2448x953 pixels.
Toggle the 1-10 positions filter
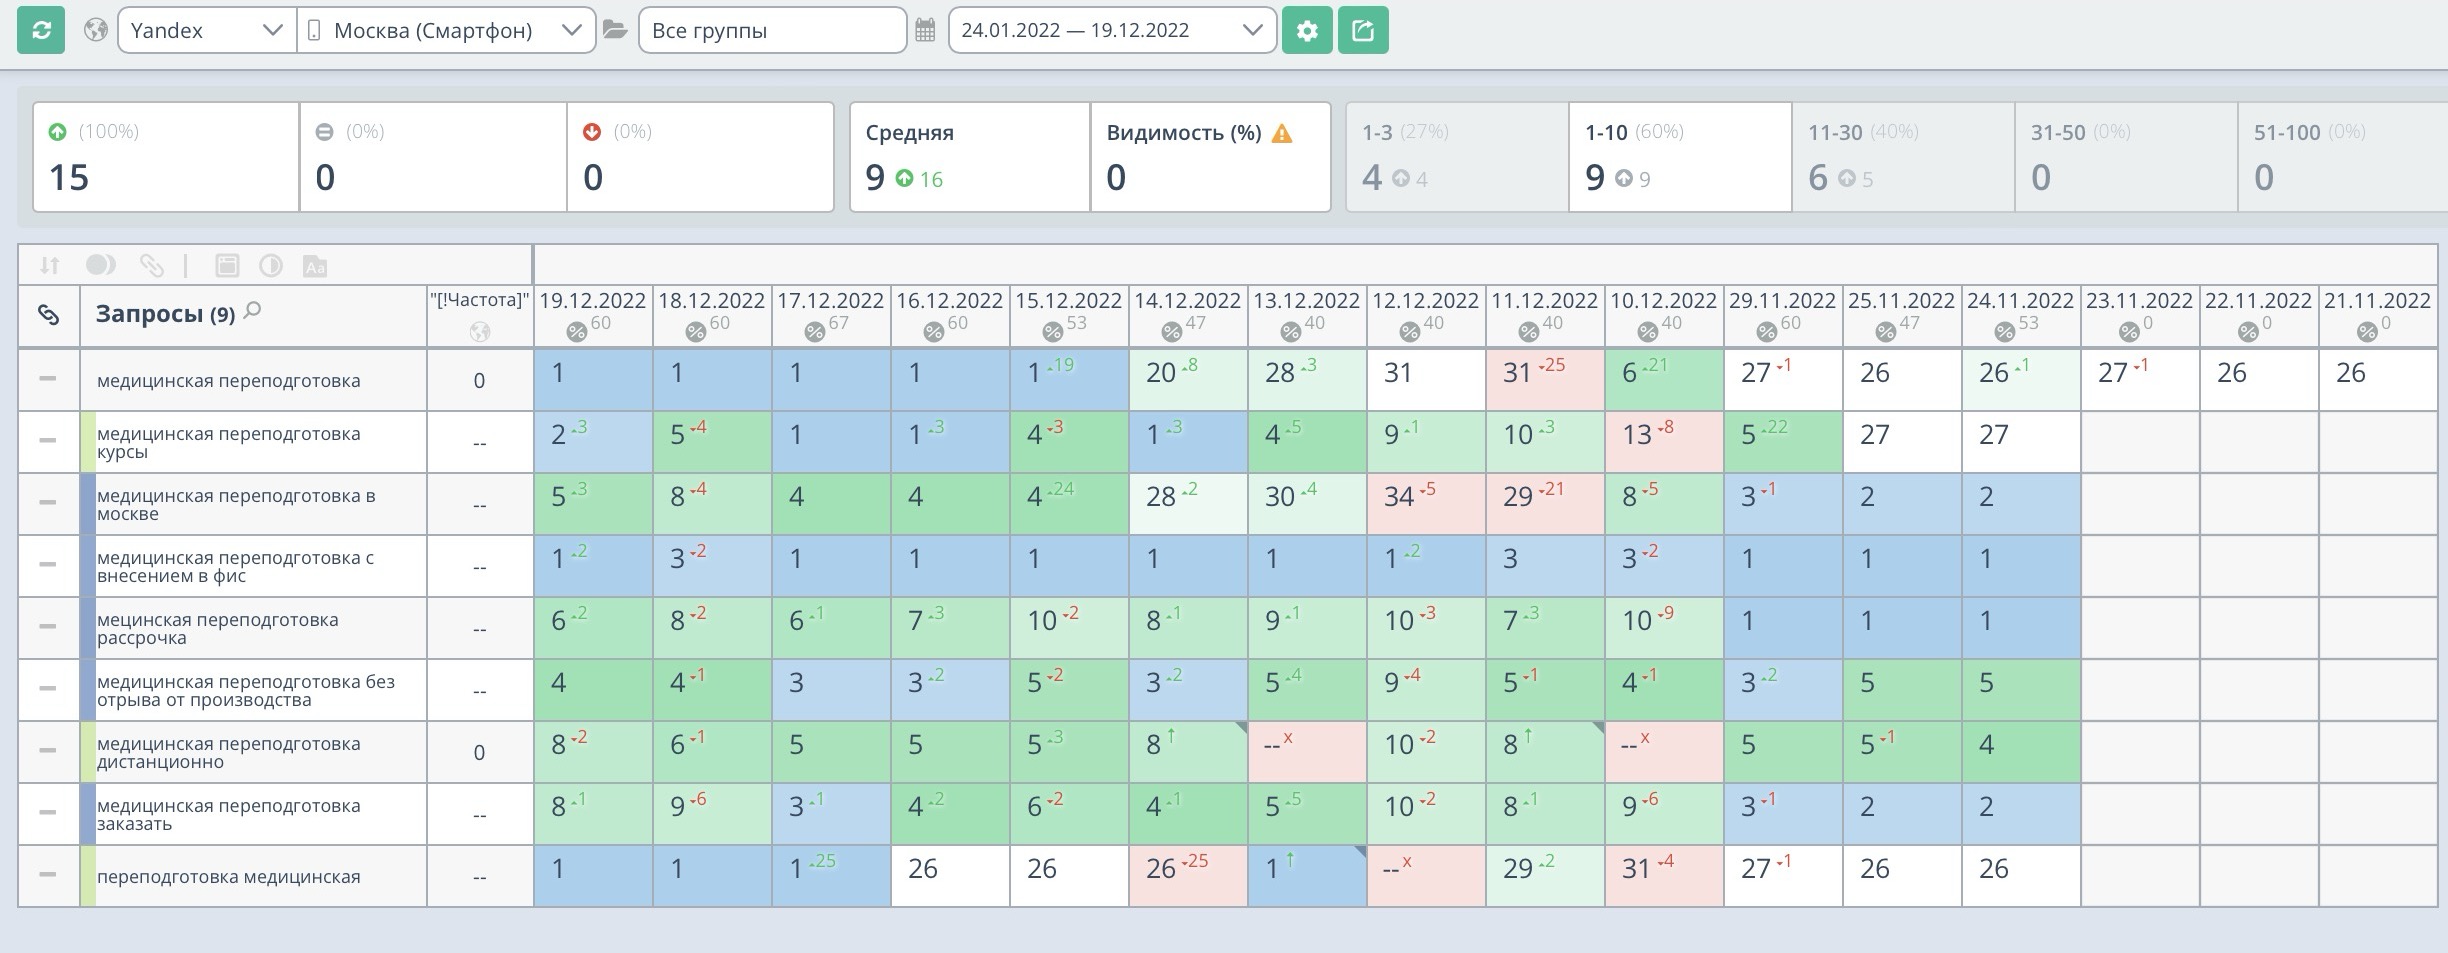[1679, 157]
